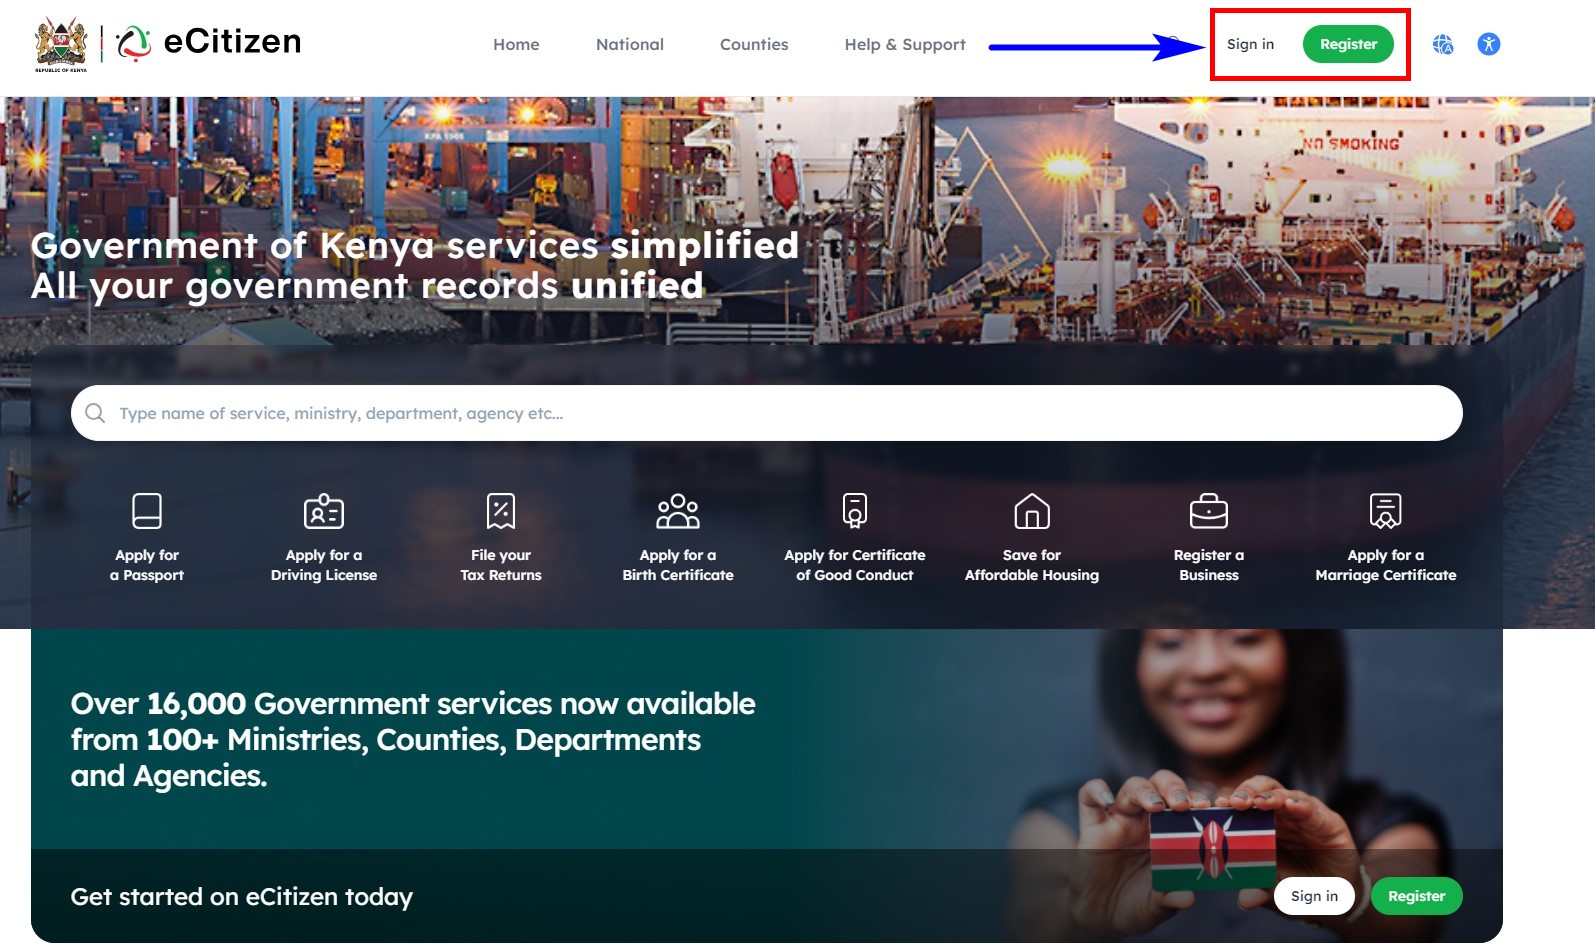
Task: Click Register button in bottom banner
Action: tap(1416, 896)
